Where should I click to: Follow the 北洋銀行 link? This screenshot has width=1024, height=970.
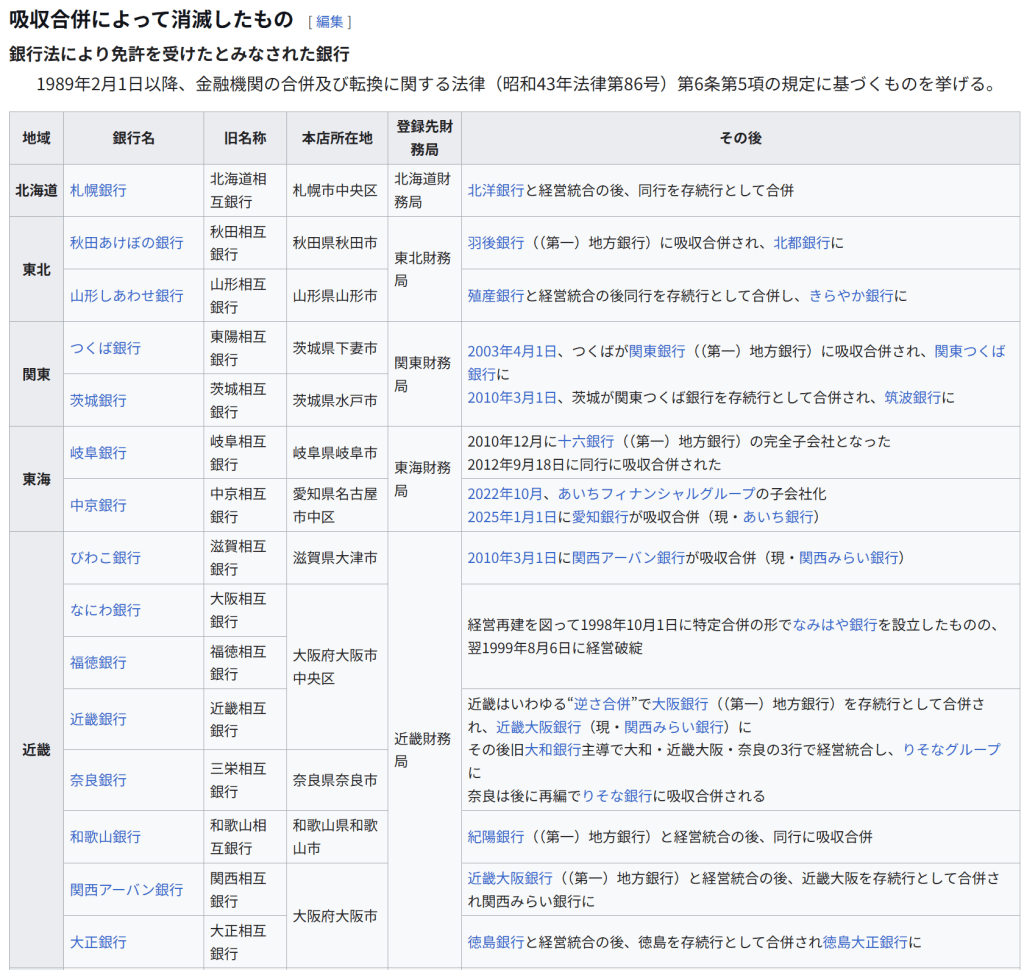pos(495,190)
